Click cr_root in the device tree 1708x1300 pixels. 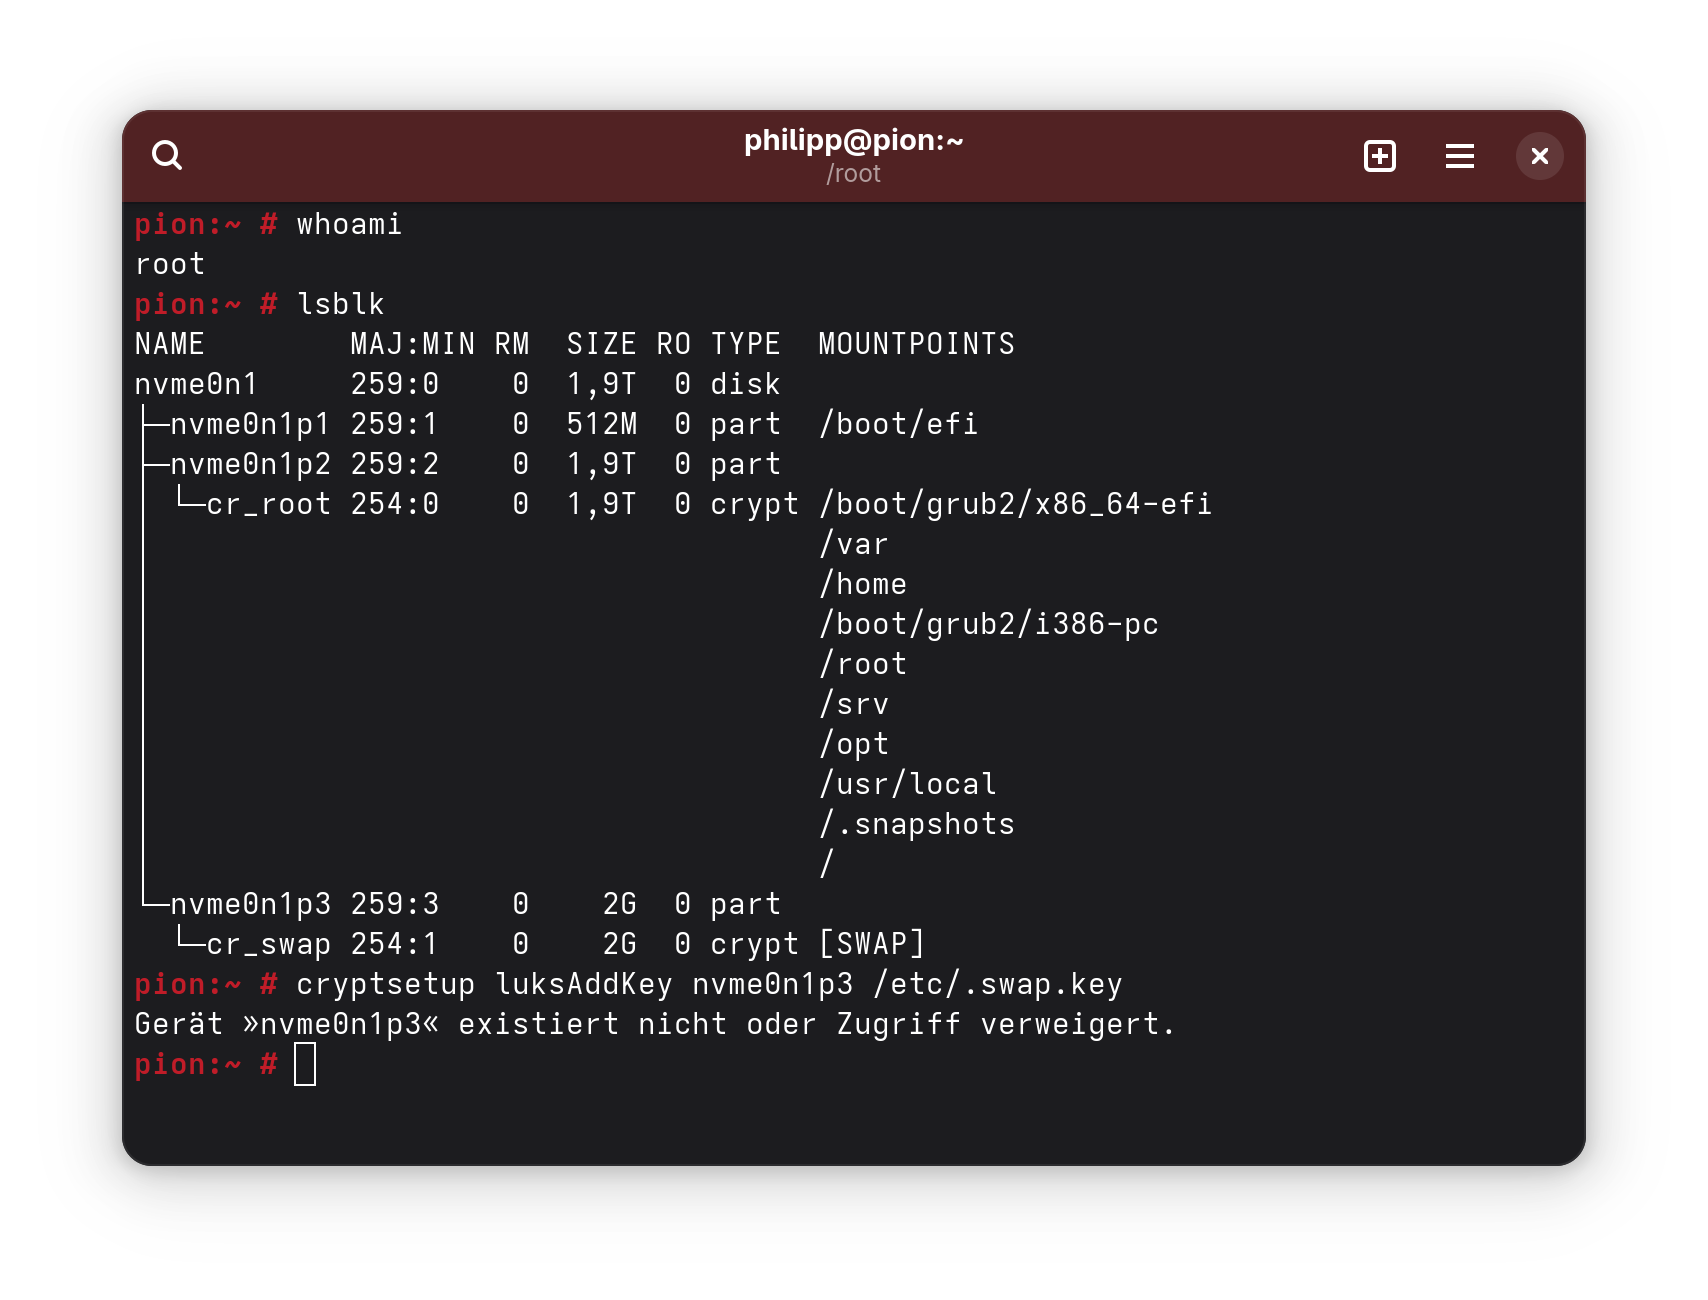pyautogui.click(x=268, y=504)
